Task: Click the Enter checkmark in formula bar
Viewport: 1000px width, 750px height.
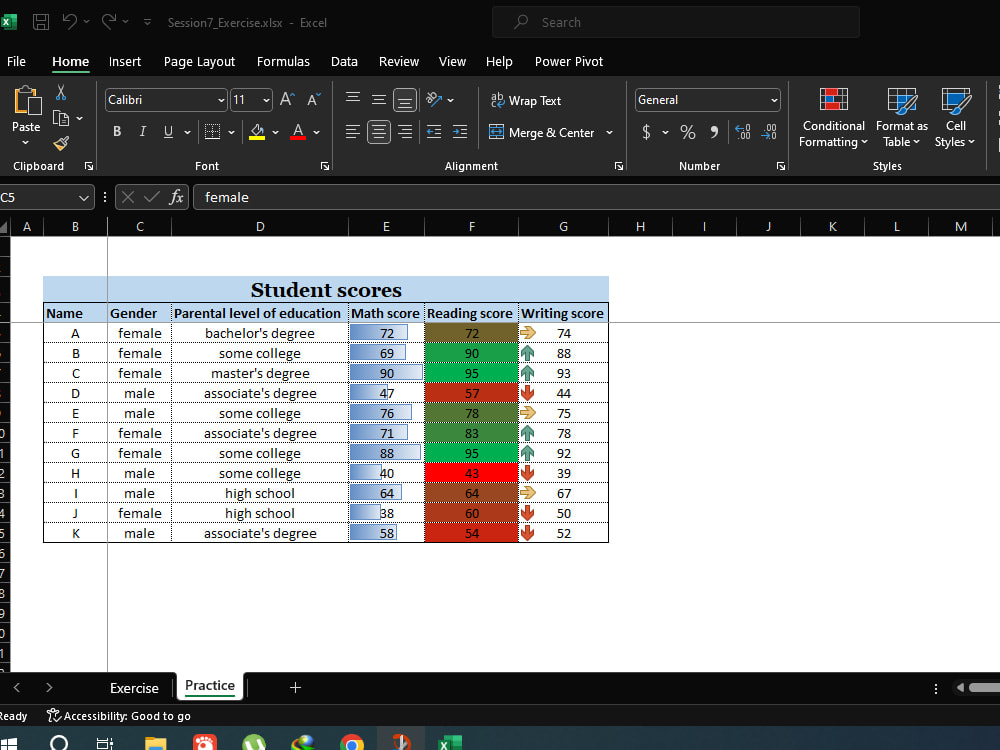Action: pyautogui.click(x=152, y=197)
